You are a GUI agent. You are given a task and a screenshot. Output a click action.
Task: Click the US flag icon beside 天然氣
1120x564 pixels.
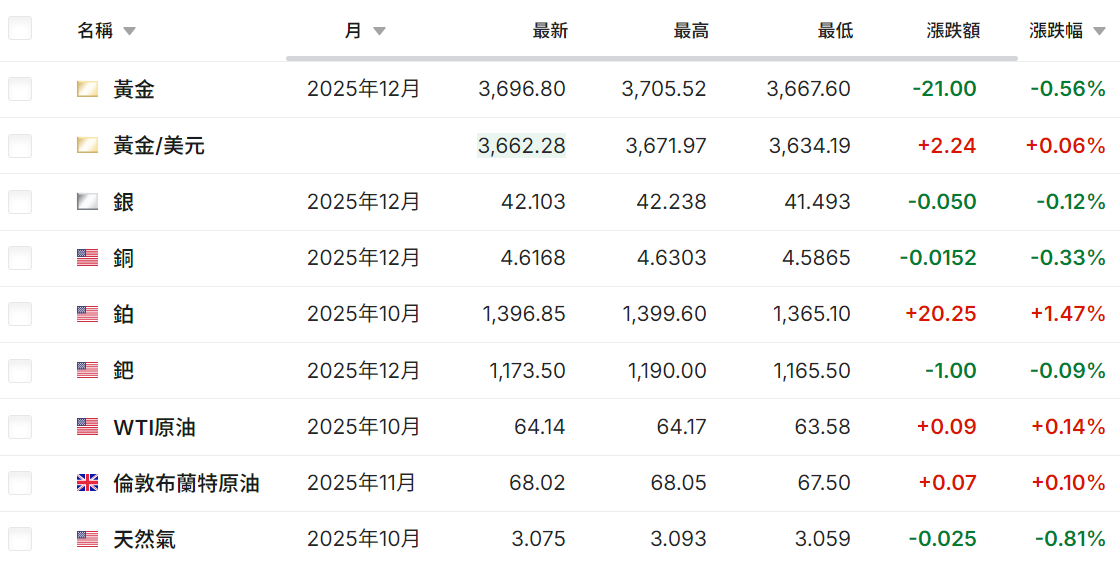[87, 539]
